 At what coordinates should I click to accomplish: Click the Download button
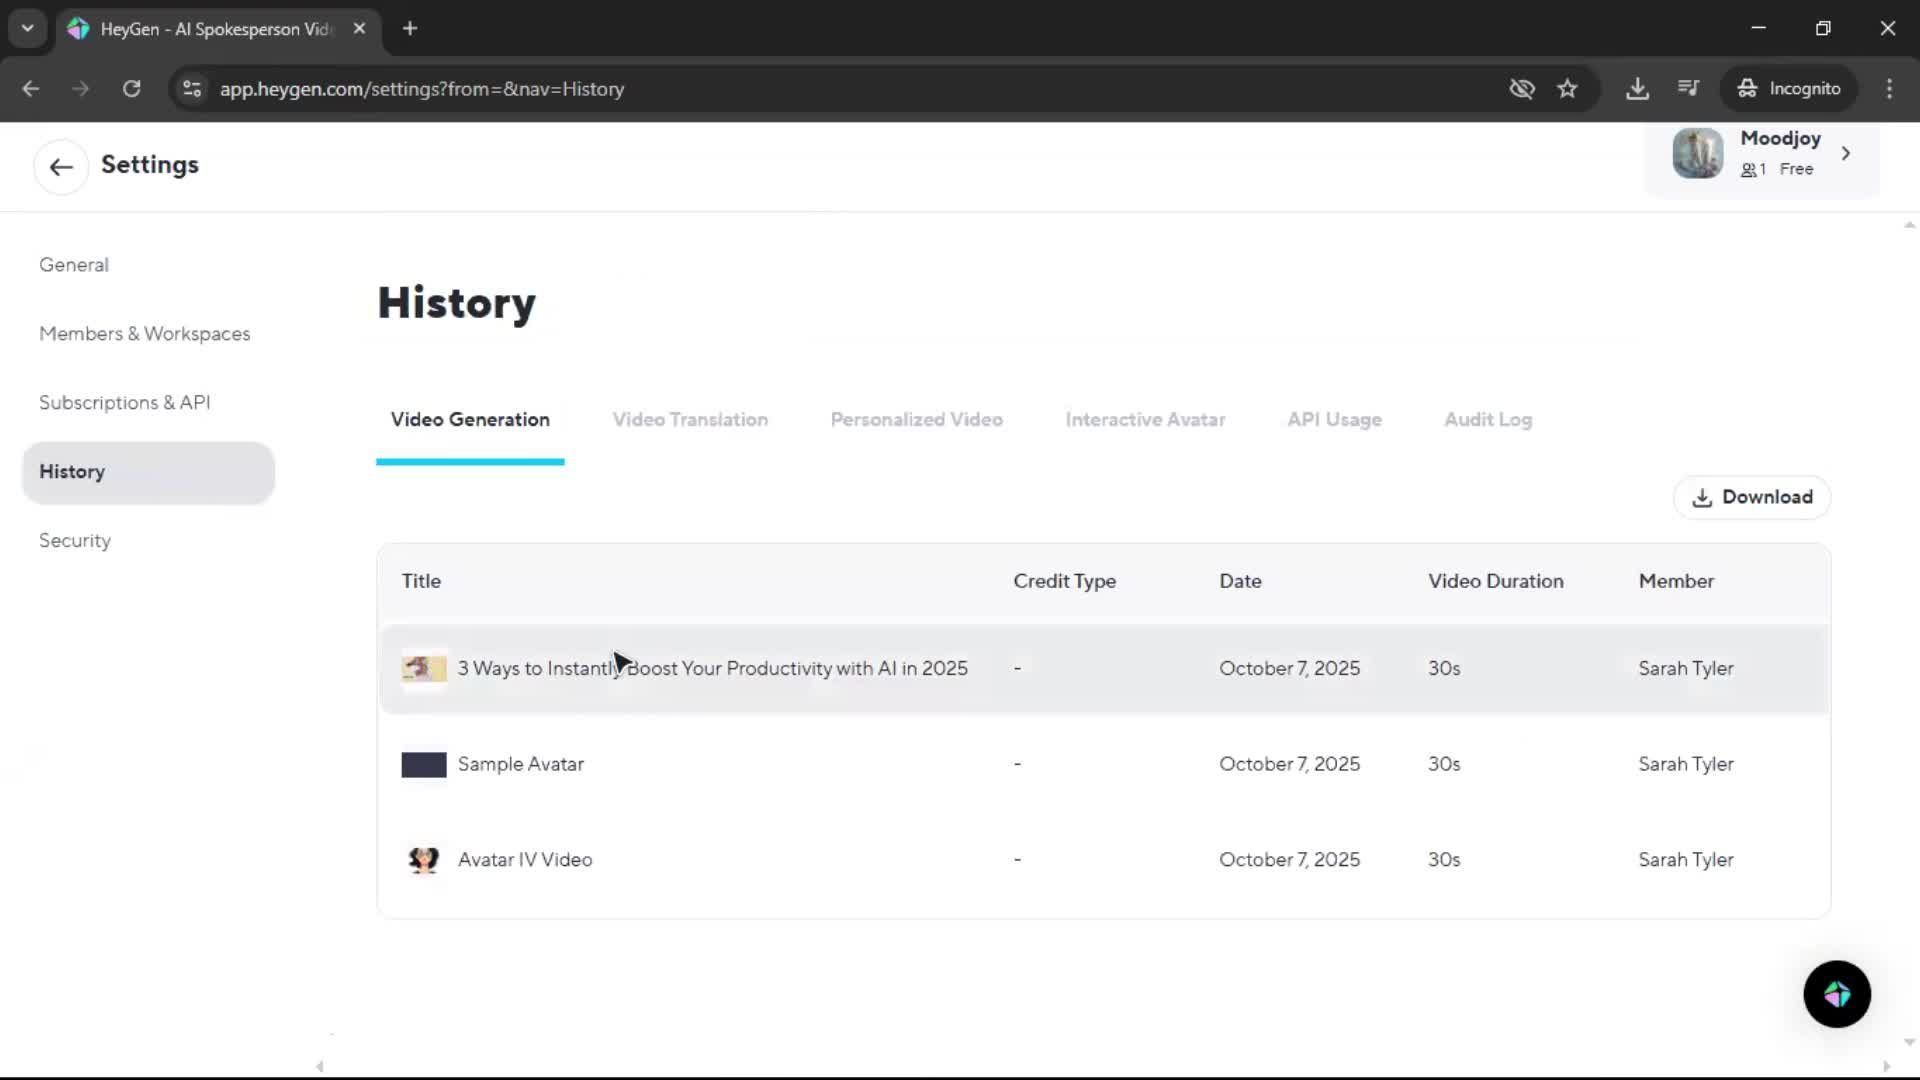point(1752,497)
